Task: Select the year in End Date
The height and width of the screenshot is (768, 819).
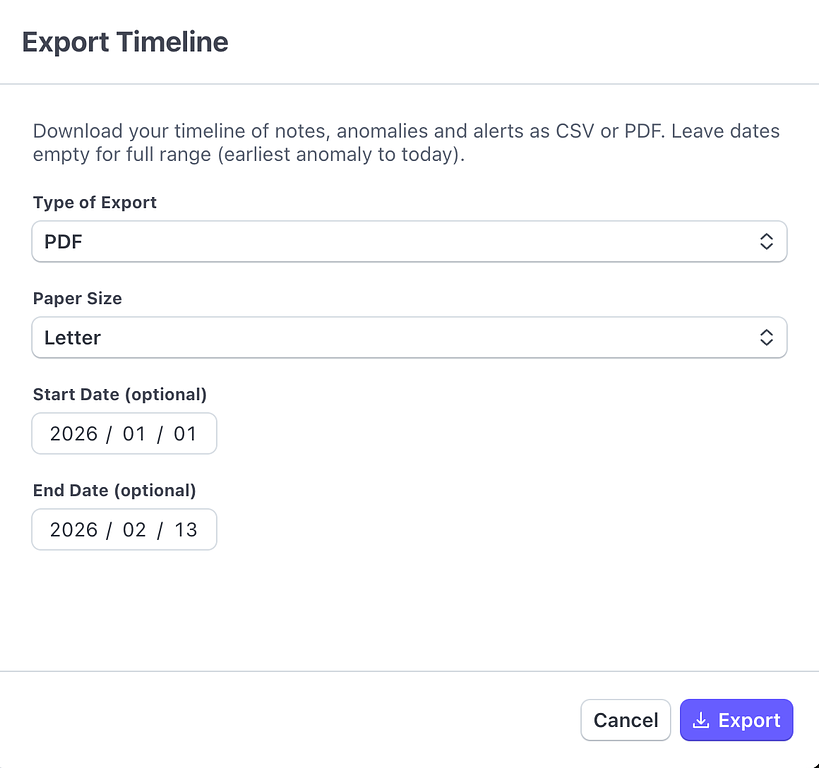Action: [x=73, y=530]
